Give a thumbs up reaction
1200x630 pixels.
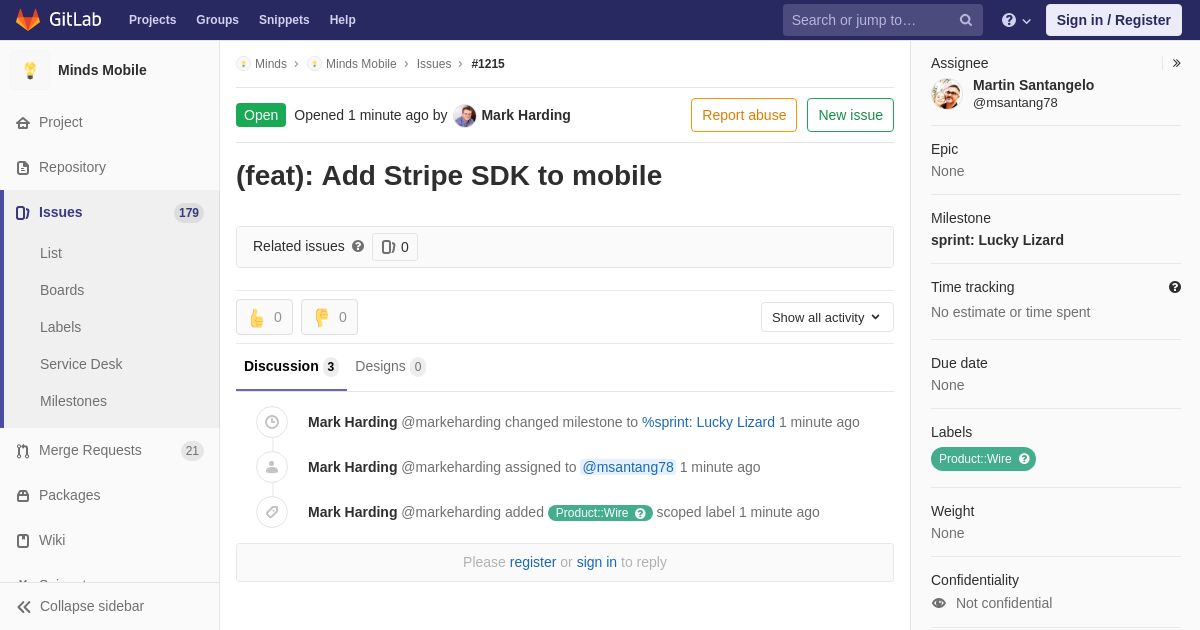(264, 317)
